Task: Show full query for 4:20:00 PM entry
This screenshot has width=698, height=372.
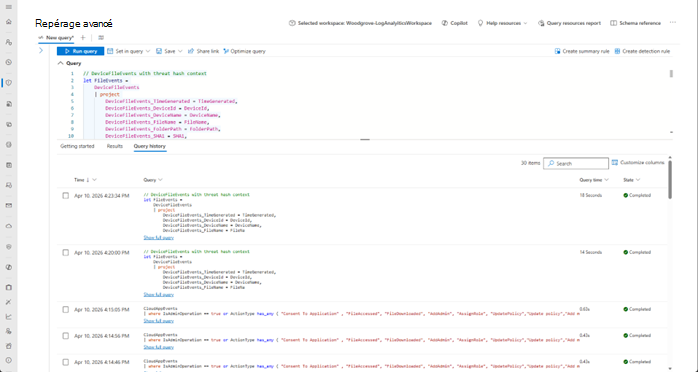Action: (158, 295)
